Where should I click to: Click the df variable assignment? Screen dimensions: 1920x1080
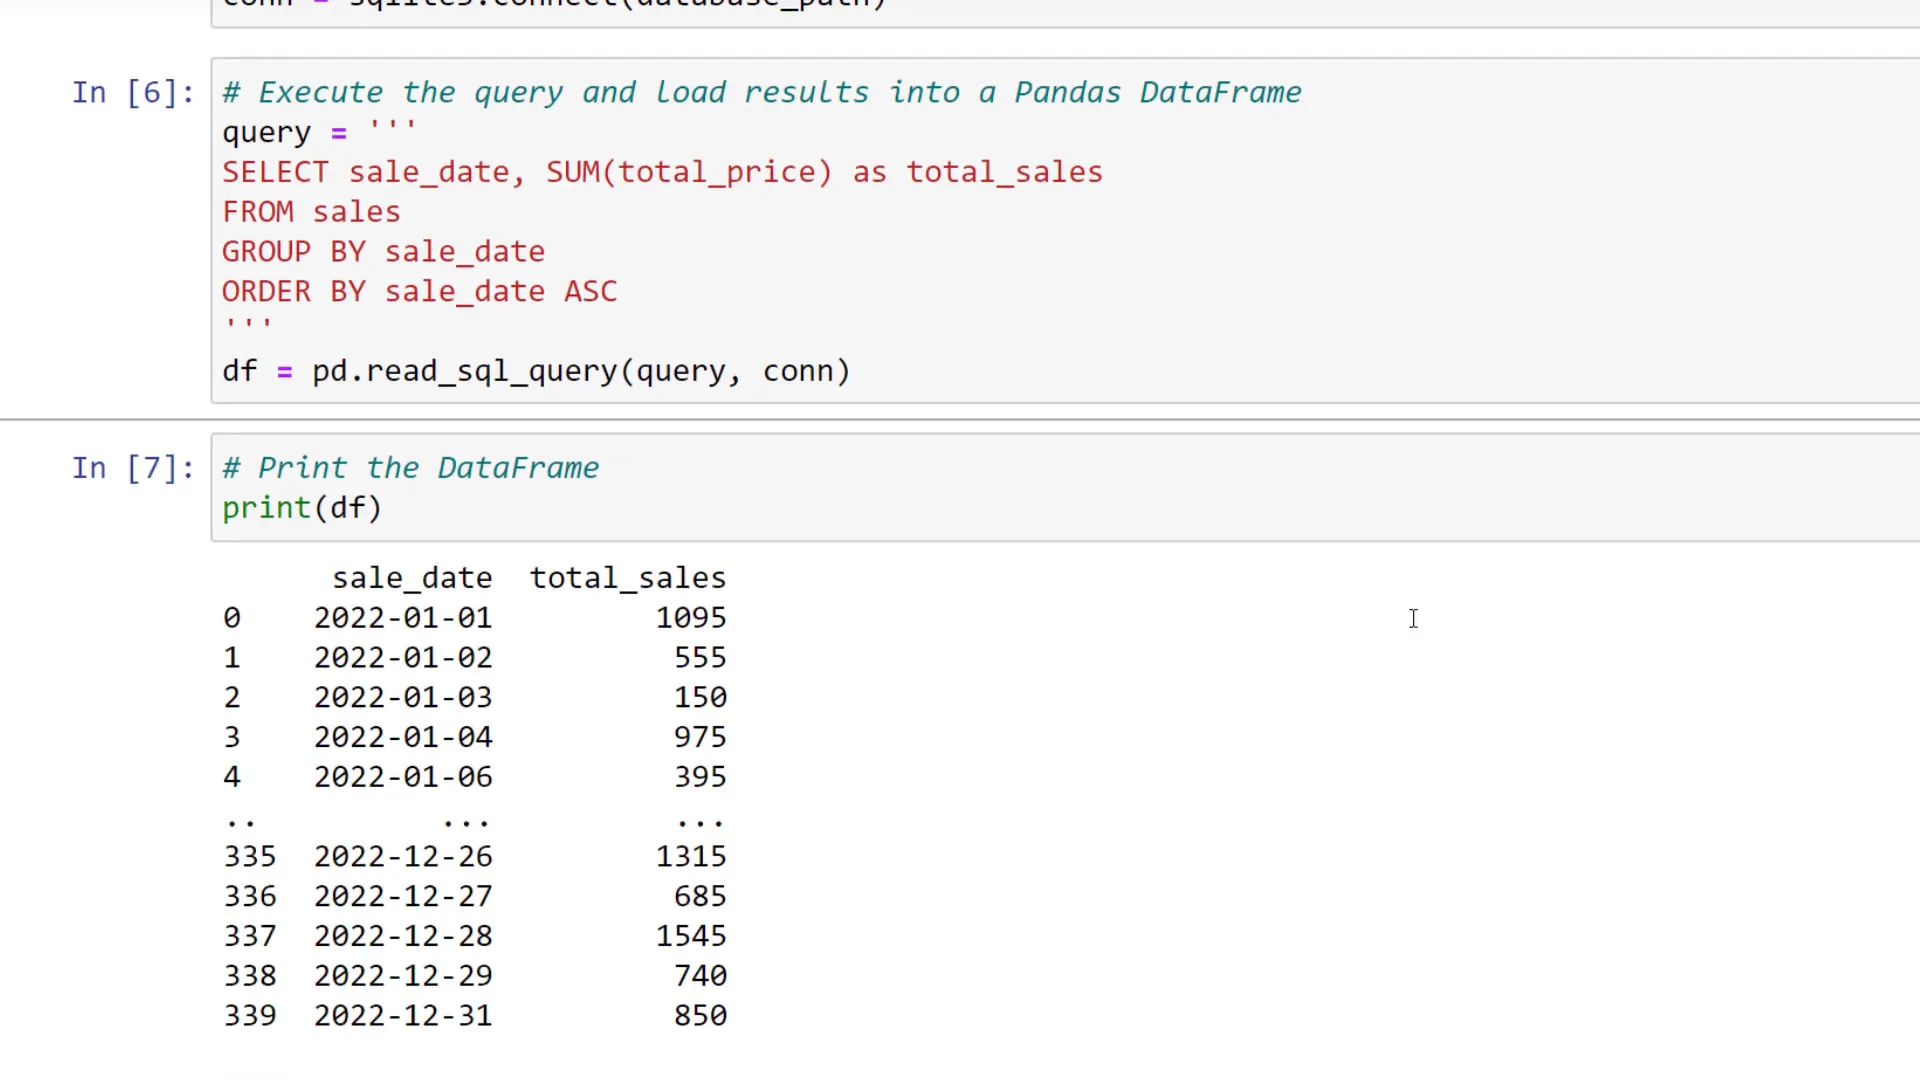tap(238, 371)
